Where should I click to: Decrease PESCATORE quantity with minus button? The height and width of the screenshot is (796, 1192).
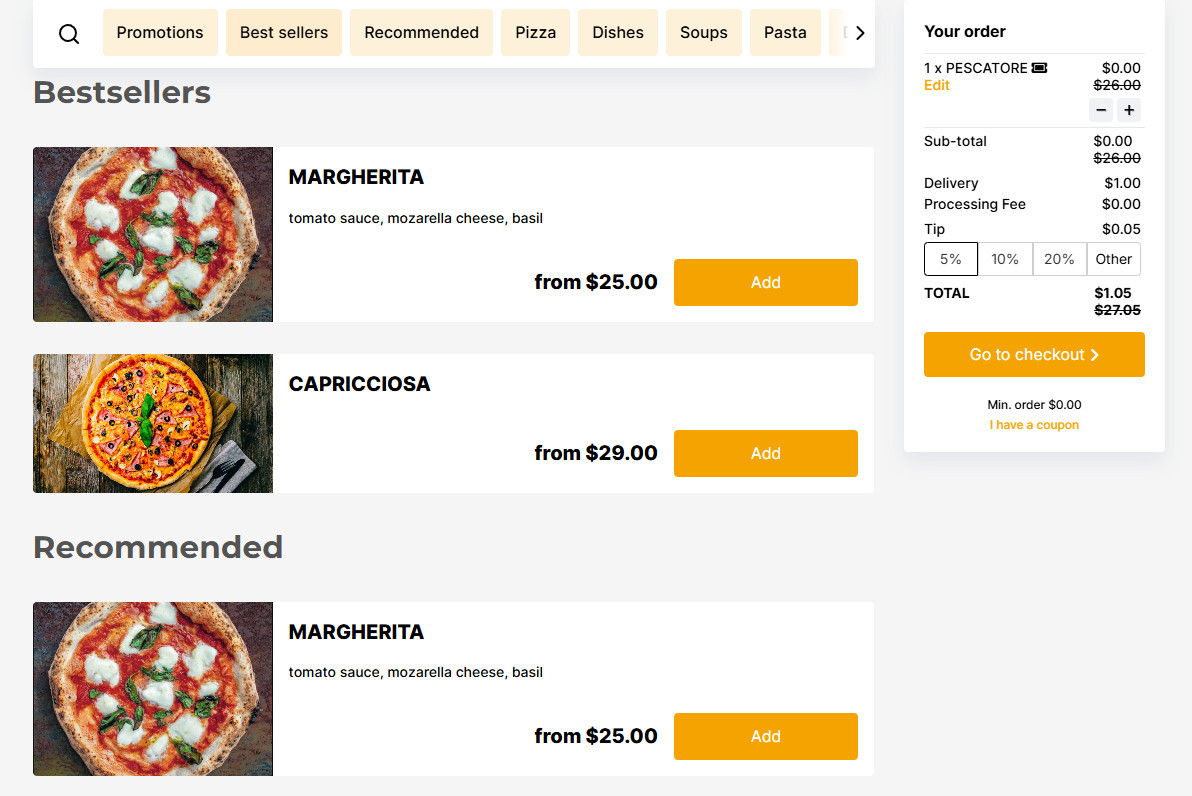coord(1101,110)
